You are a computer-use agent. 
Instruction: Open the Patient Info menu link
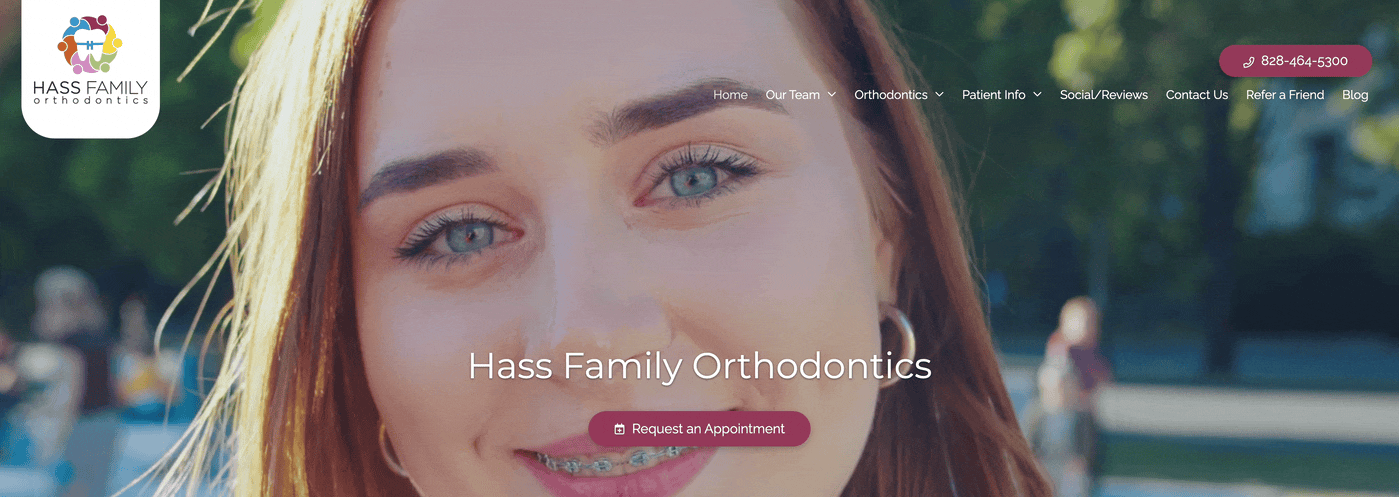994,95
